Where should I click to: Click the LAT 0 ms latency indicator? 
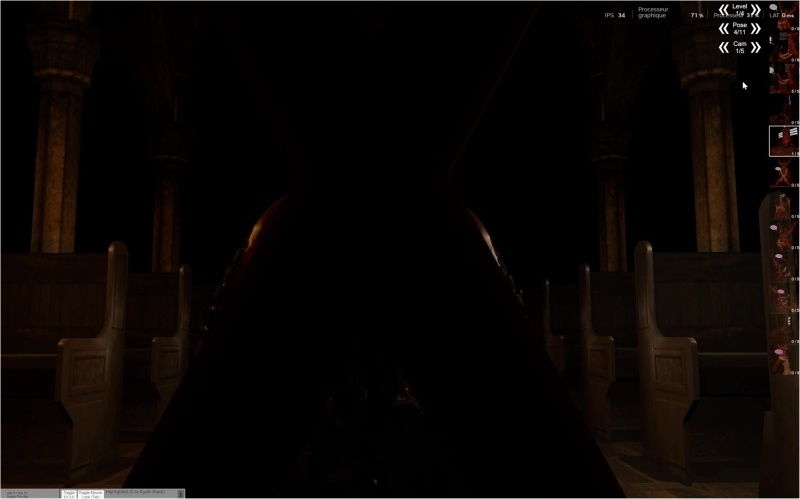(x=781, y=15)
